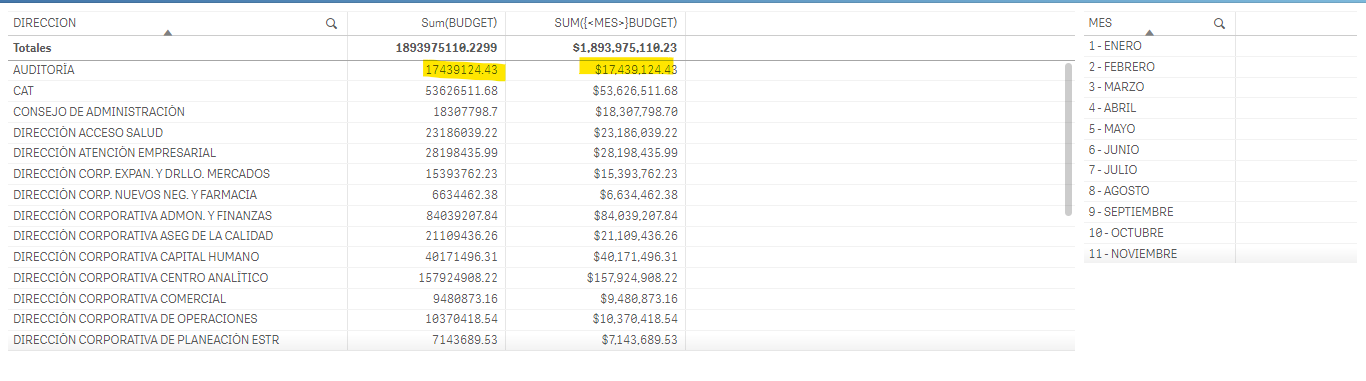Screen dimensions: 1366x381
Task: Open search icon in MES listbox
Action: point(1219,23)
